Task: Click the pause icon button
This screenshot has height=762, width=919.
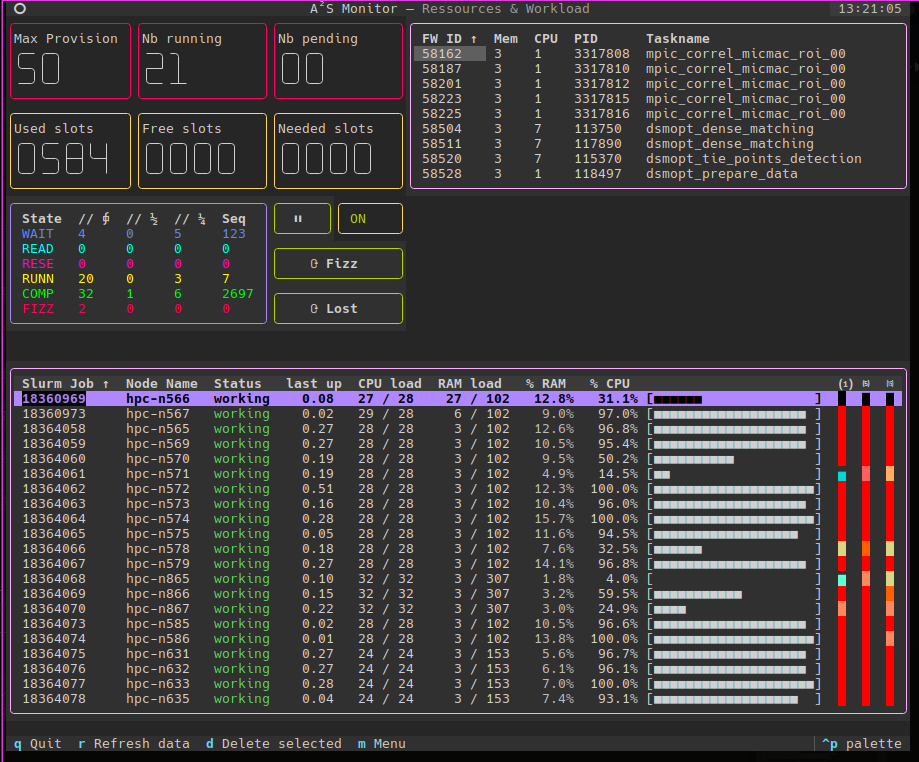Action: point(302,218)
